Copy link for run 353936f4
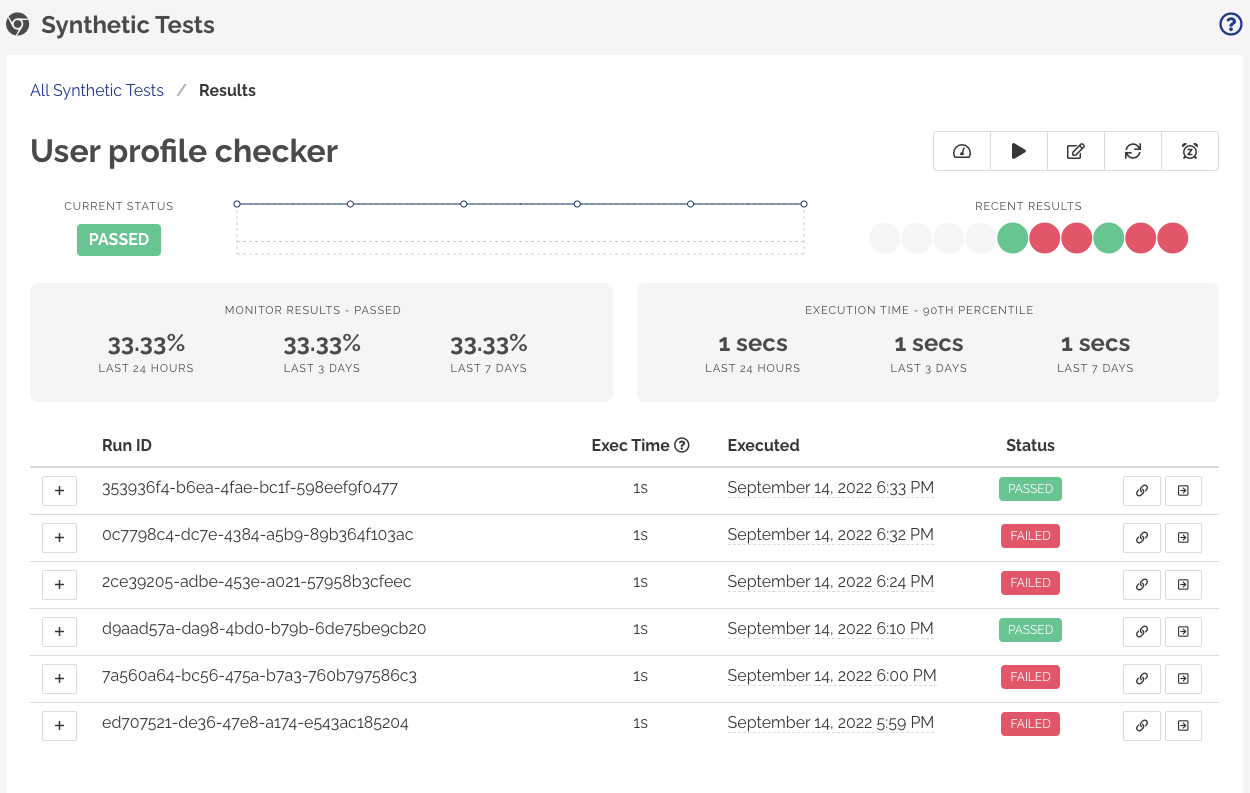Image resolution: width=1250 pixels, height=793 pixels. coord(1141,490)
